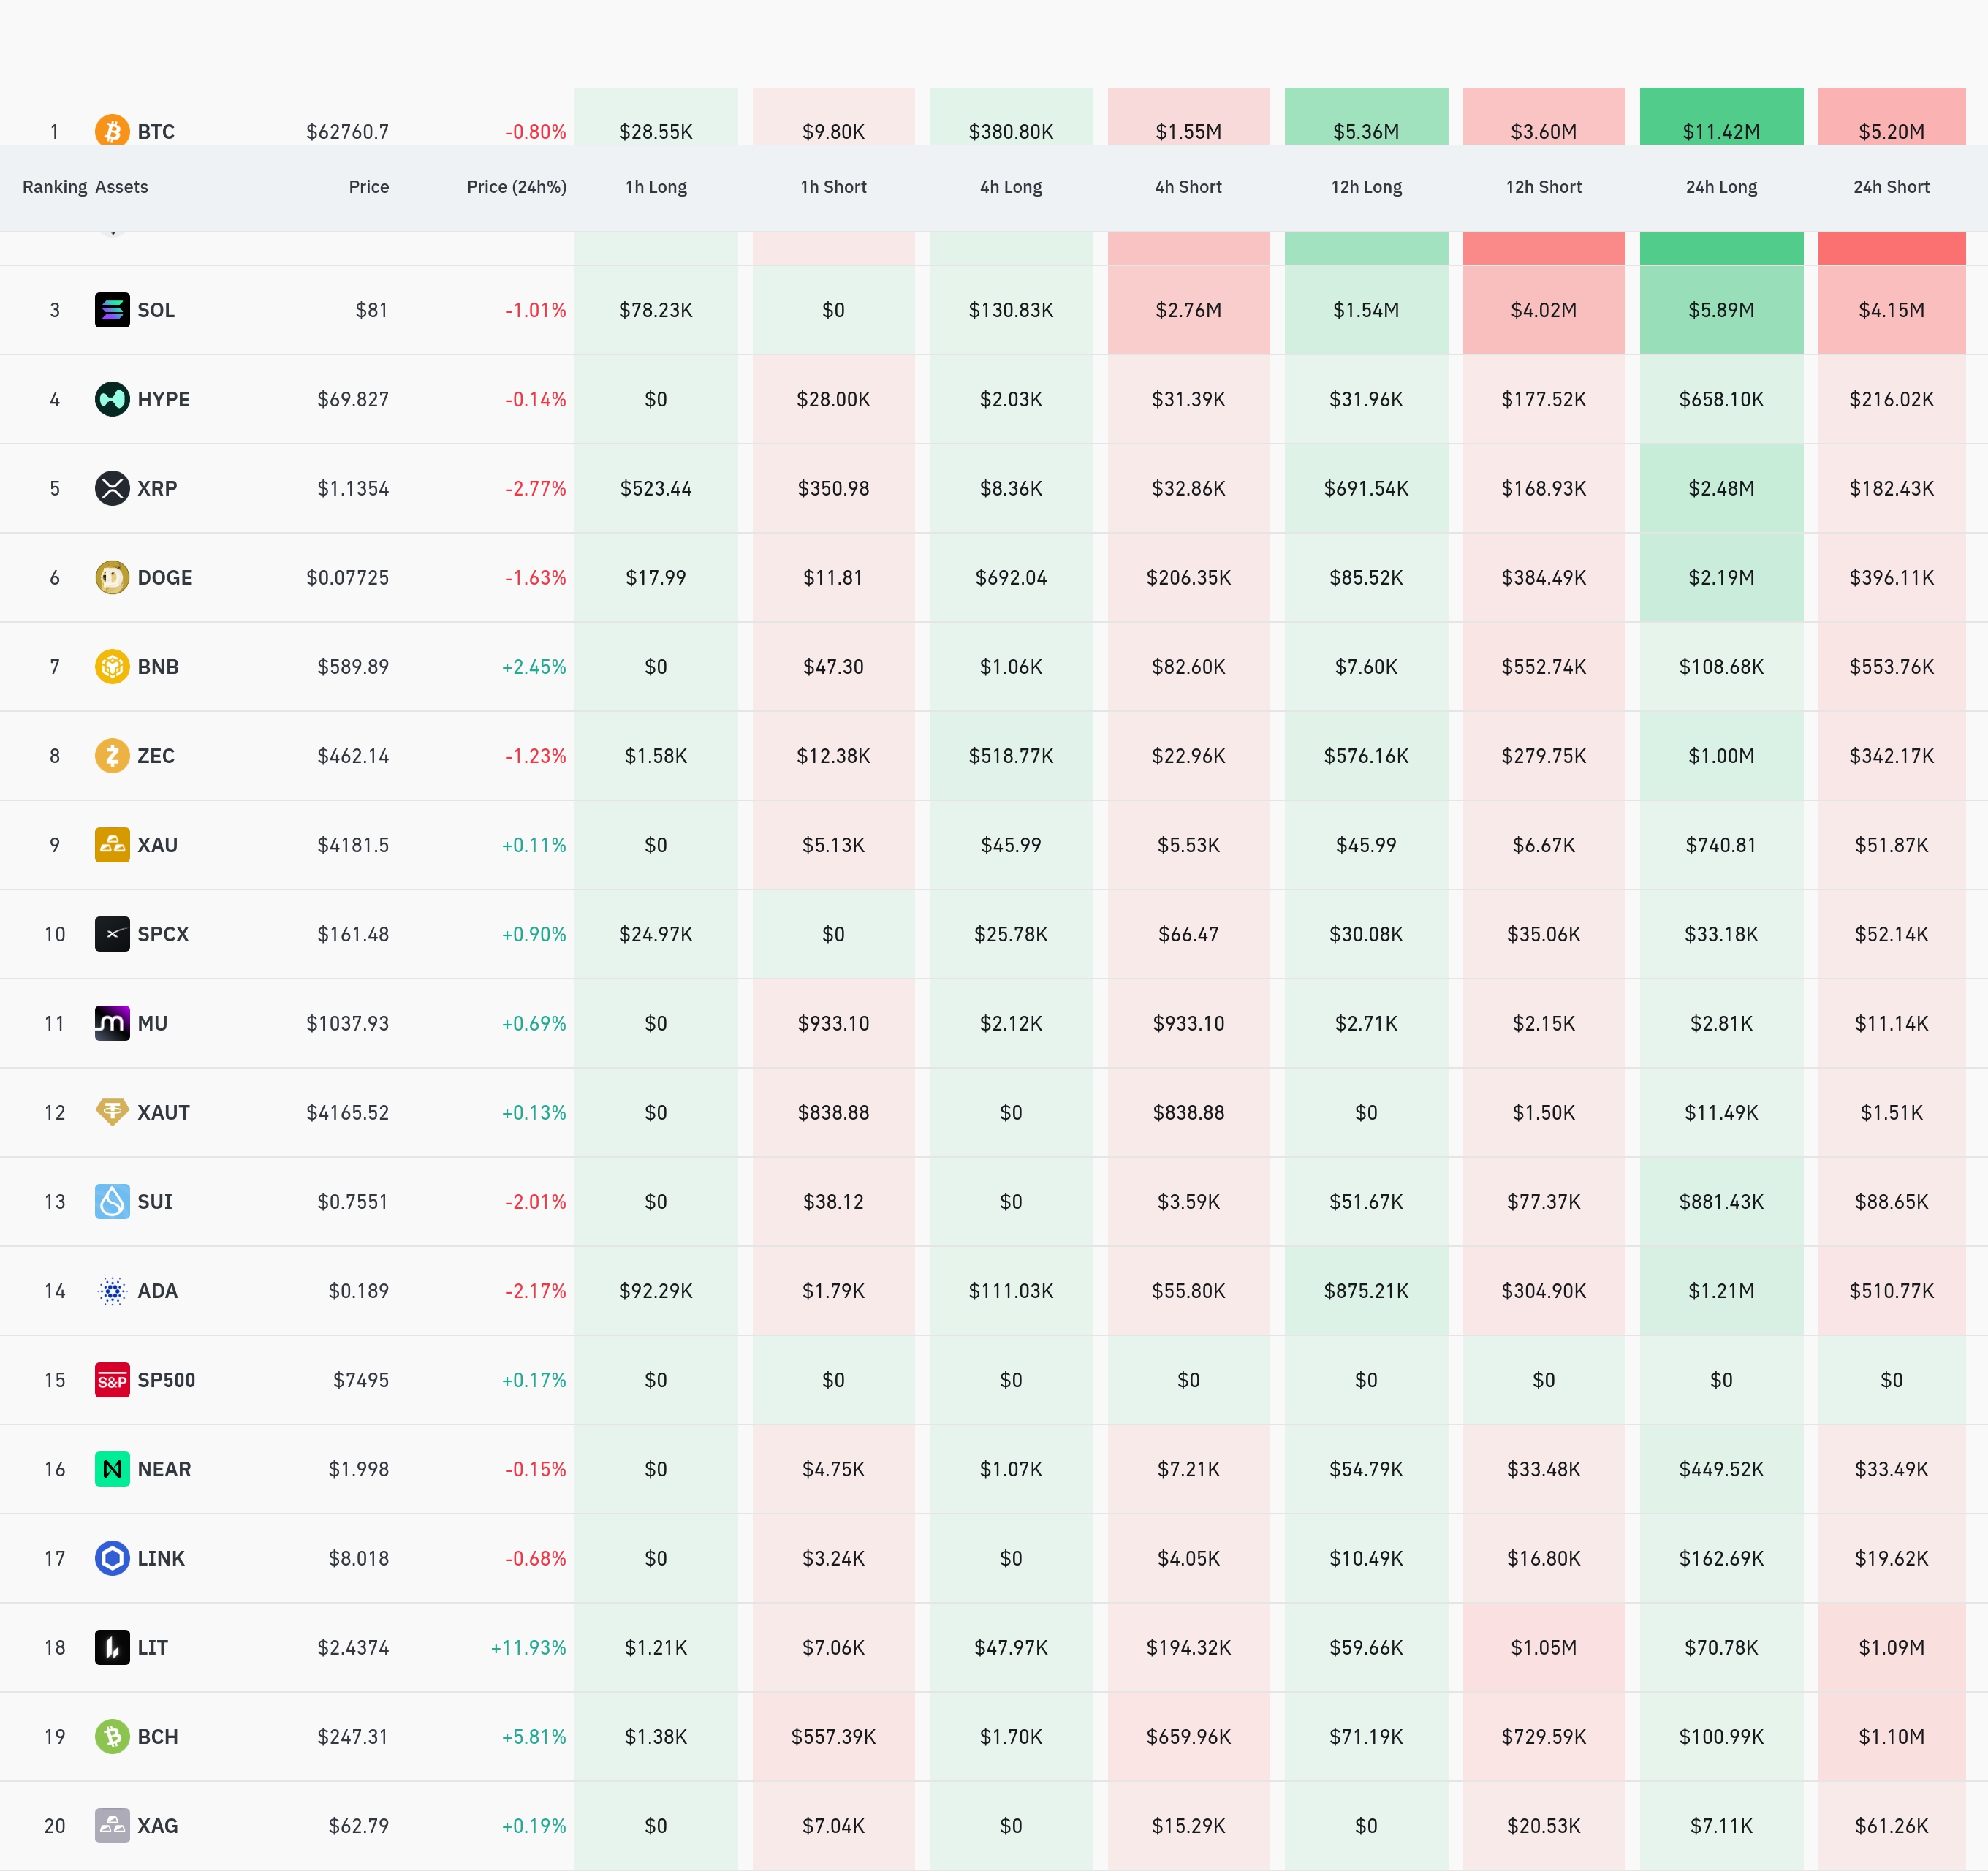Image resolution: width=1988 pixels, height=1871 pixels.
Task: Click the BTC Bitcoin coin icon
Action: coord(112,130)
